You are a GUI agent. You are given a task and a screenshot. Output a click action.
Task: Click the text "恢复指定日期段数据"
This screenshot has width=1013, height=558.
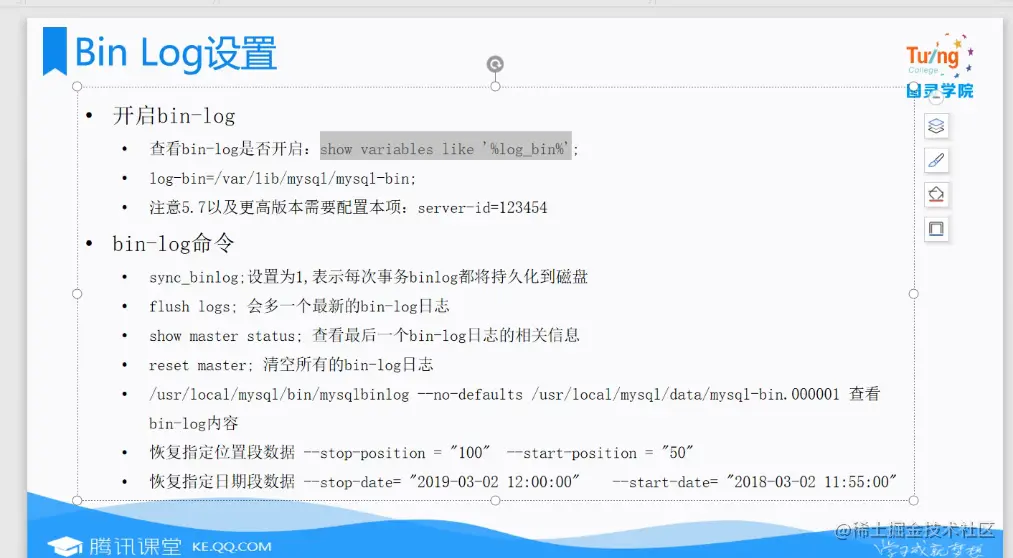pos(222,482)
